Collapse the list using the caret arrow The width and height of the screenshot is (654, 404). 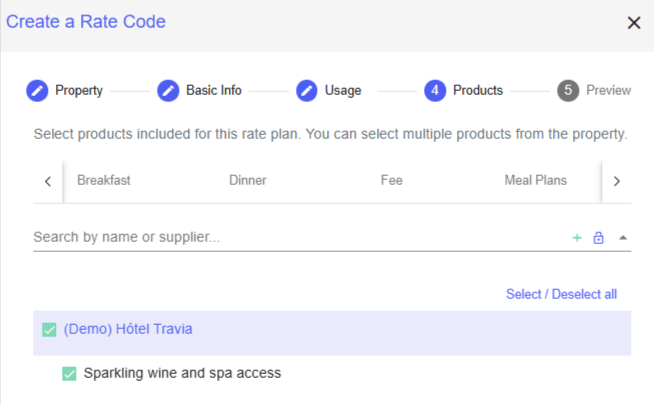(x=622, y=238)
